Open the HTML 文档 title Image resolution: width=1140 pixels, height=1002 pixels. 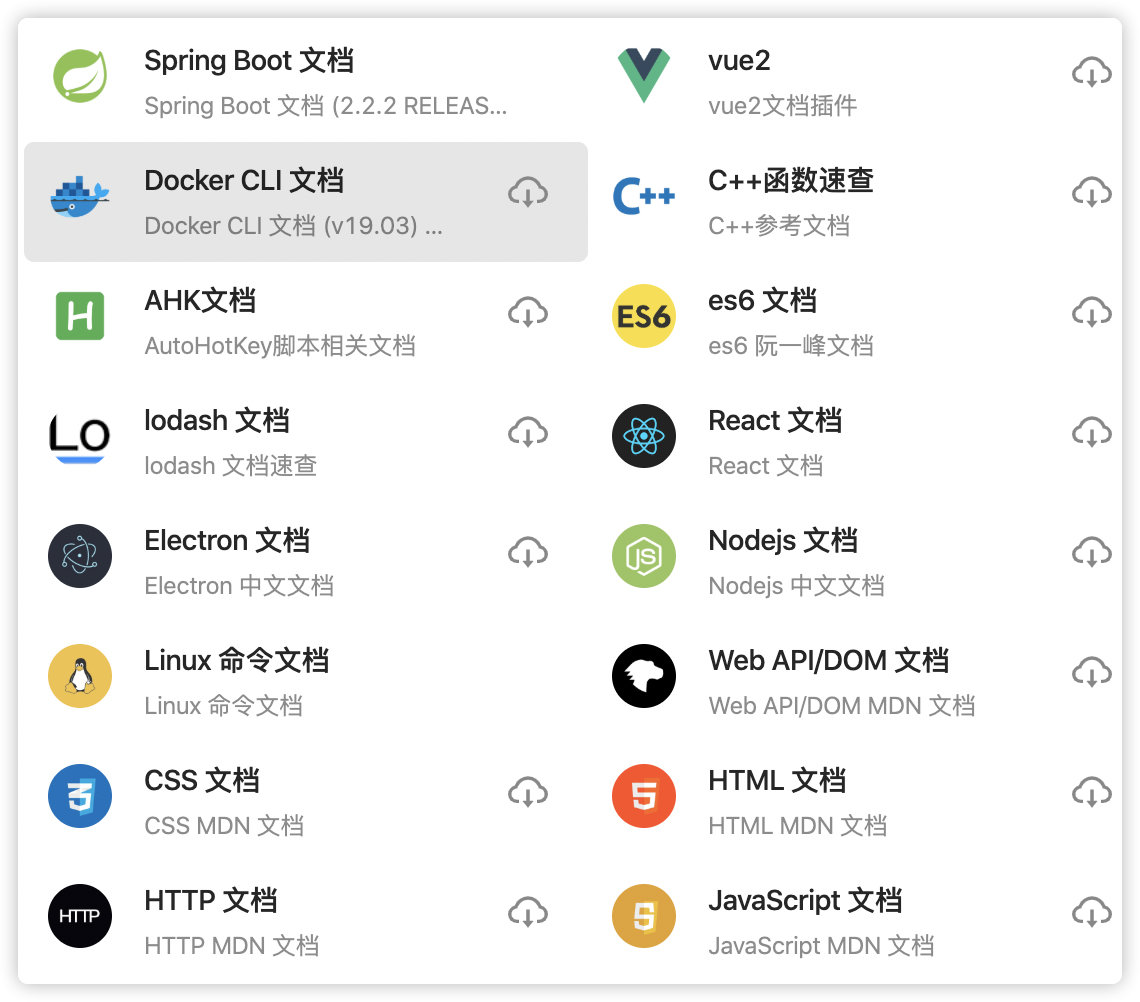click(x=776, y=780)
